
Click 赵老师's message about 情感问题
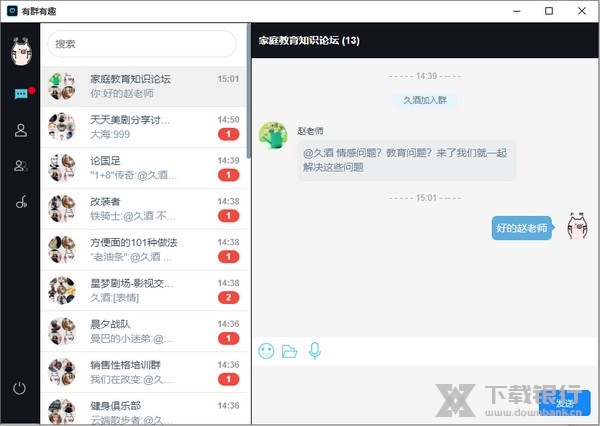(407, 160)
